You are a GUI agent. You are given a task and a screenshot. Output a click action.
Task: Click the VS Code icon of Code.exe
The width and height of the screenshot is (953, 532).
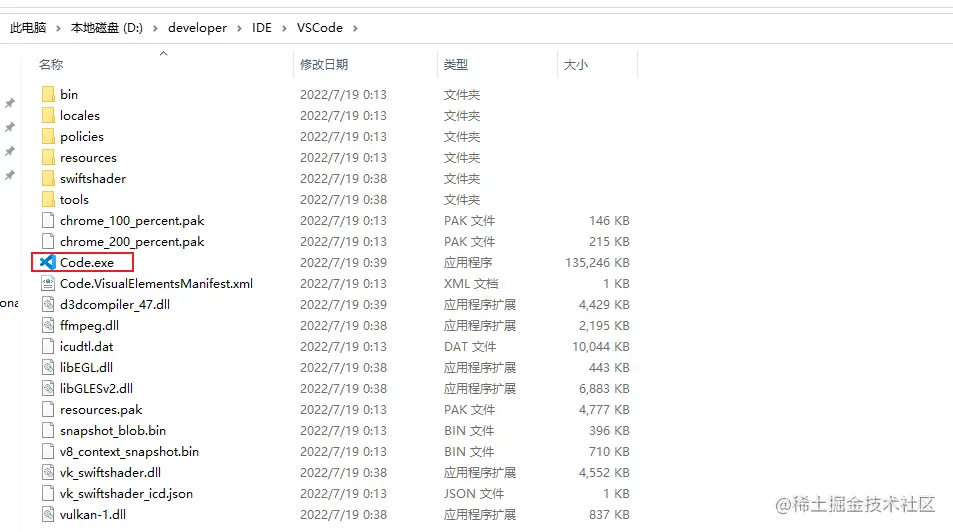click(x=47, y=263)
